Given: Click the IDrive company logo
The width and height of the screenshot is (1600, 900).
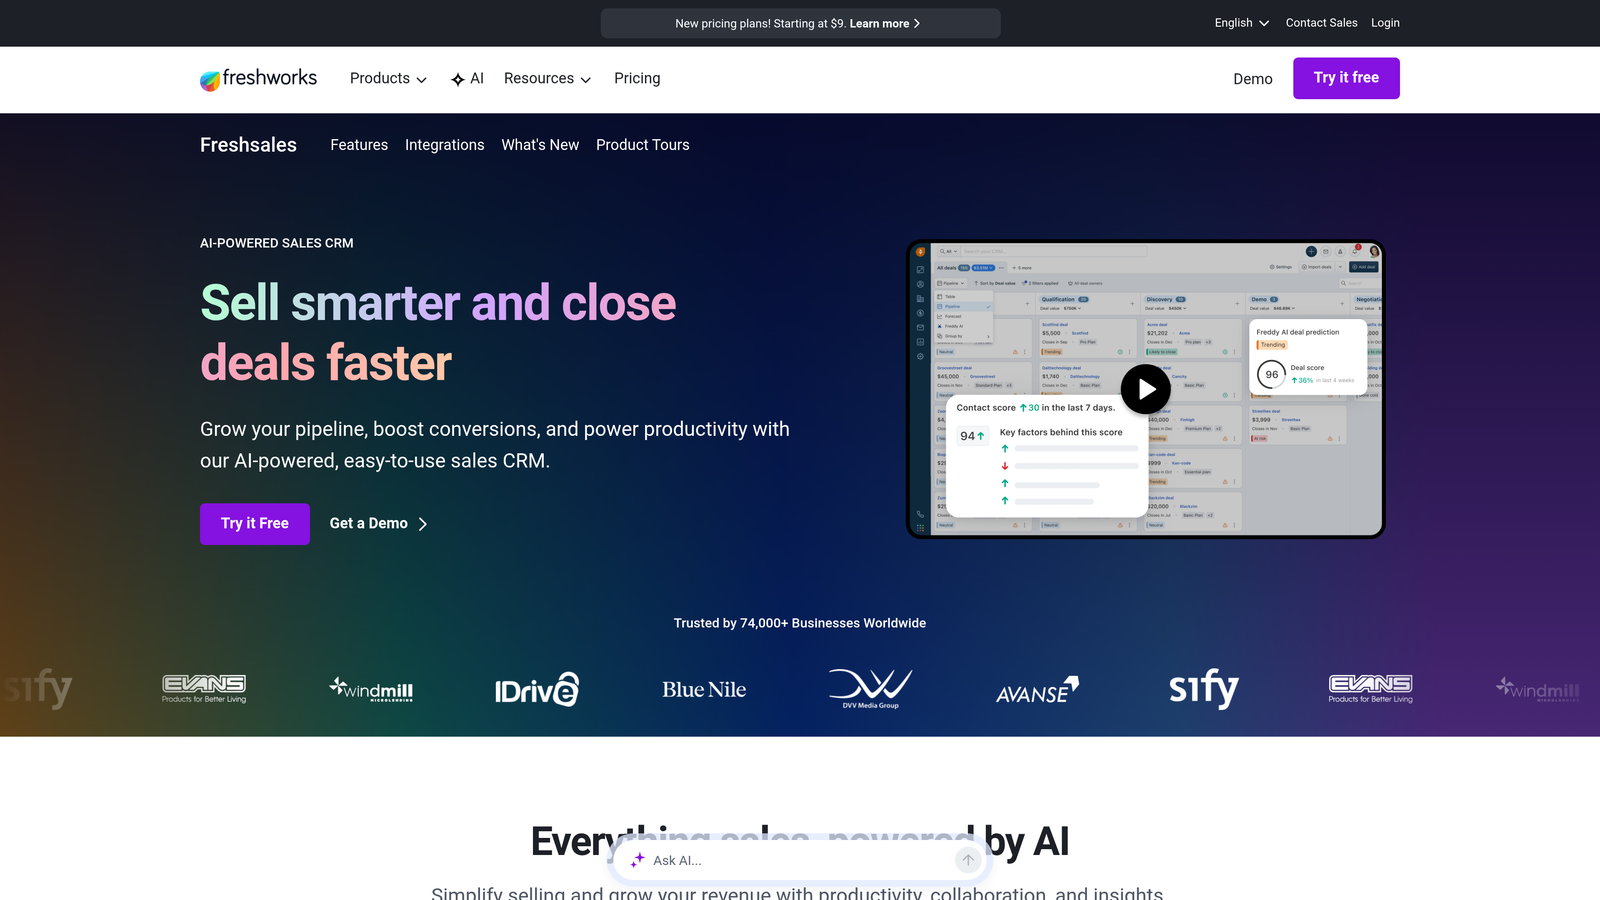Looking at the screenshot, I should pyautogui.click(x=537, y=689).
